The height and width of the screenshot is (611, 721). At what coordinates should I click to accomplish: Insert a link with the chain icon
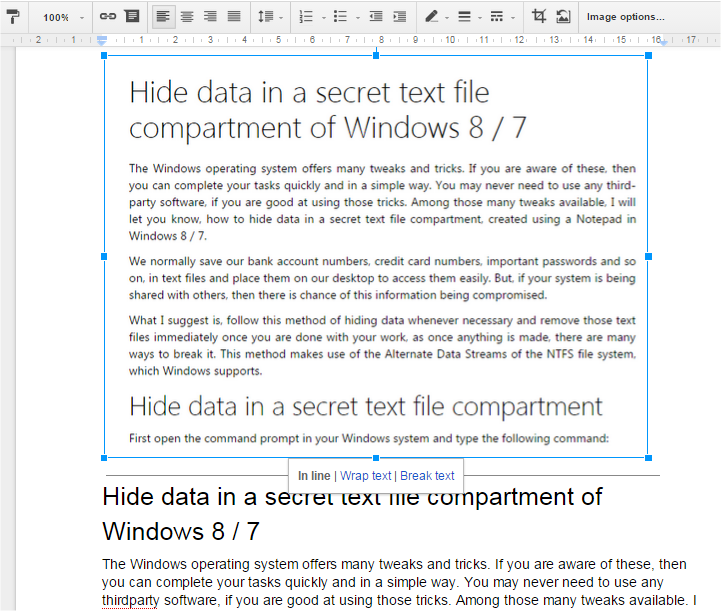click(x=108, y=17)
